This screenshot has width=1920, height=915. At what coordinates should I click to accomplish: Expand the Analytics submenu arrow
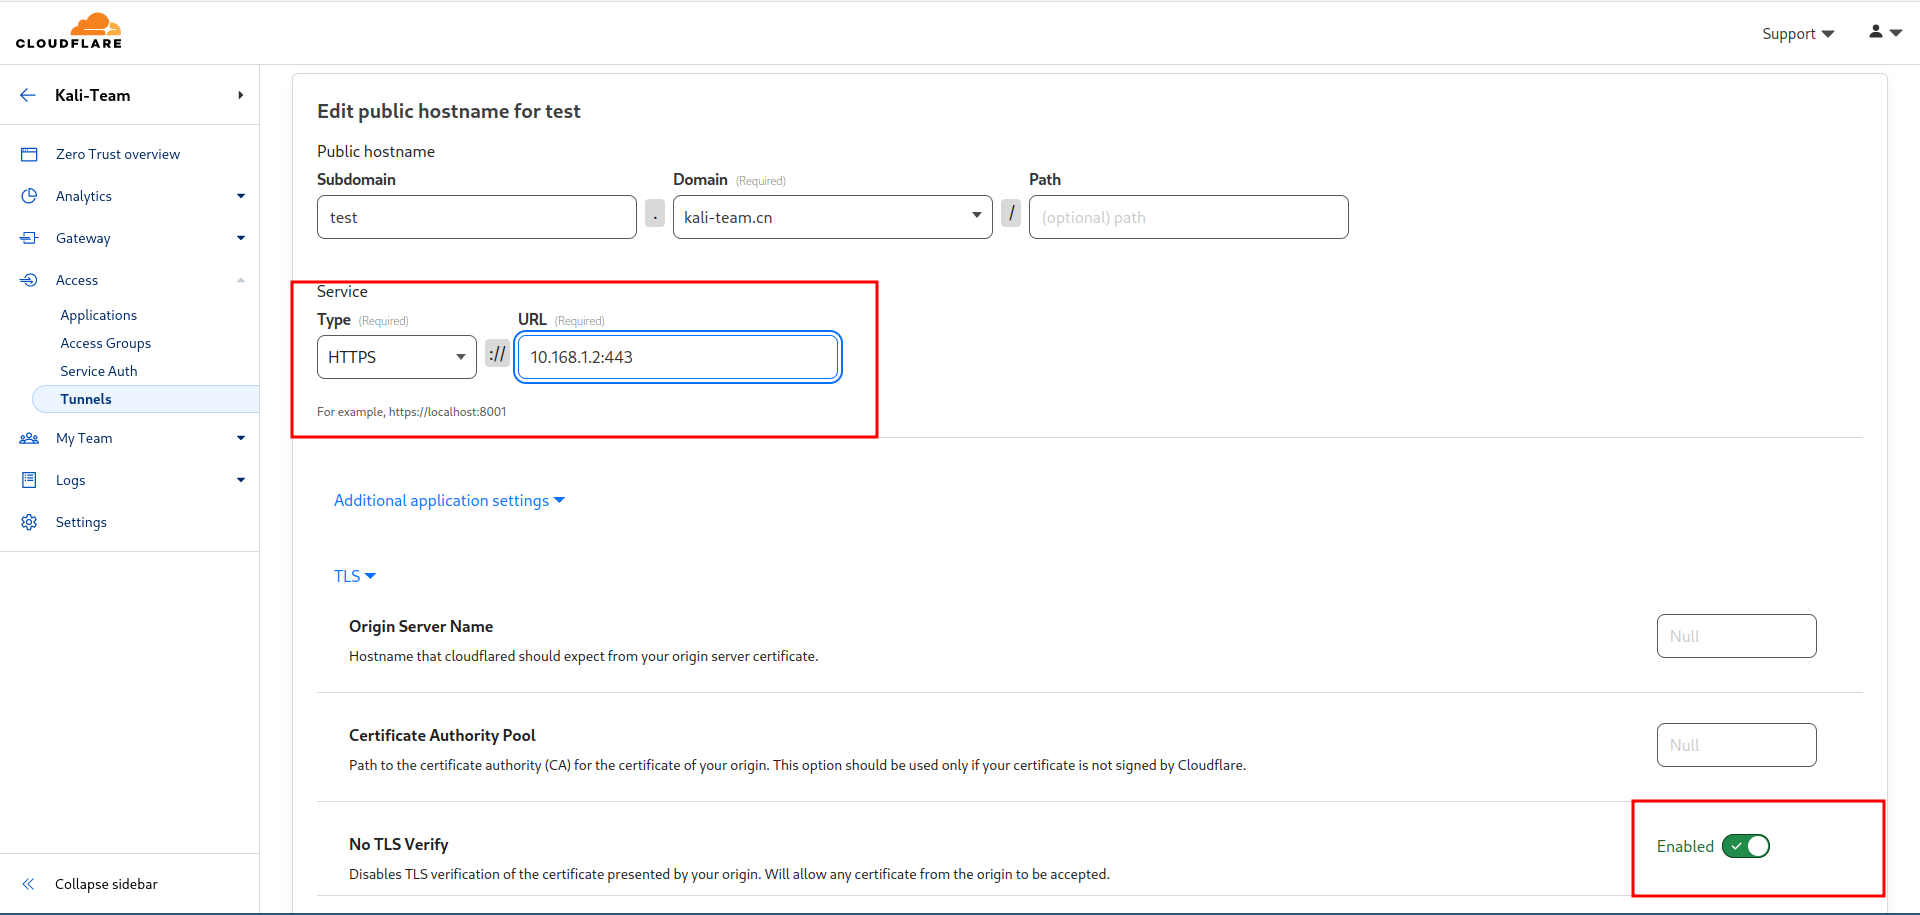click(241, 196)
